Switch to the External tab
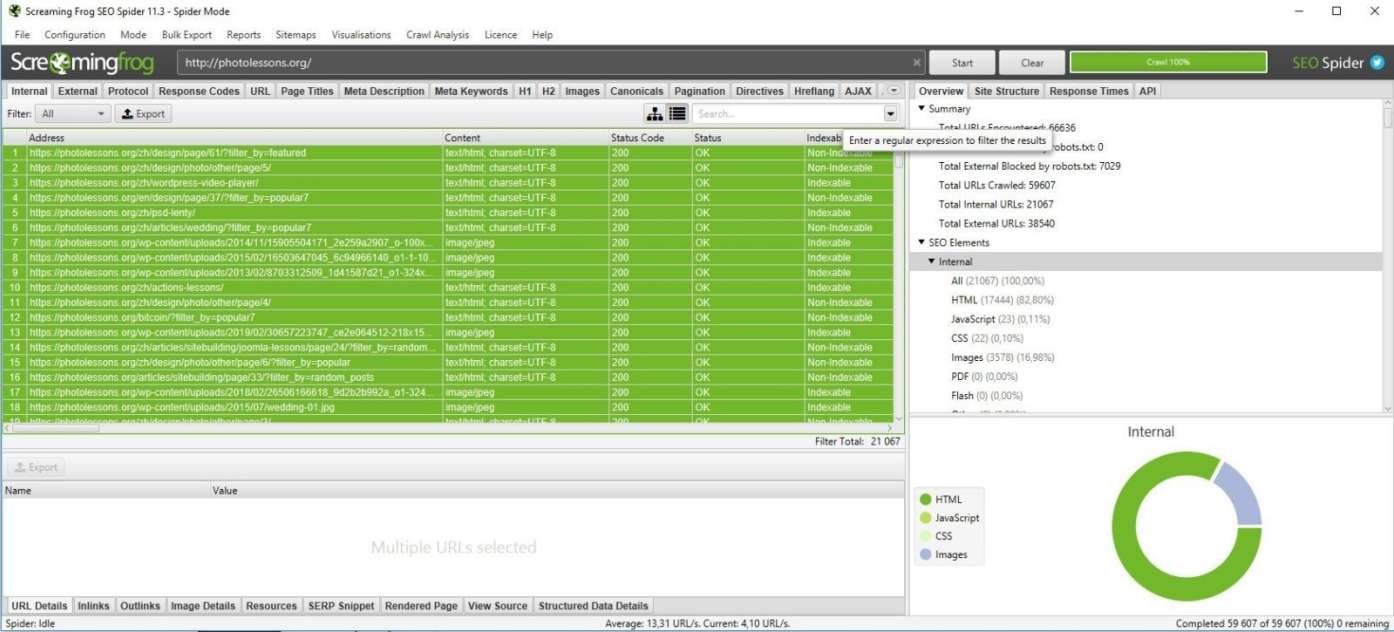This screenshot has height=632, width=1394. 78,91
